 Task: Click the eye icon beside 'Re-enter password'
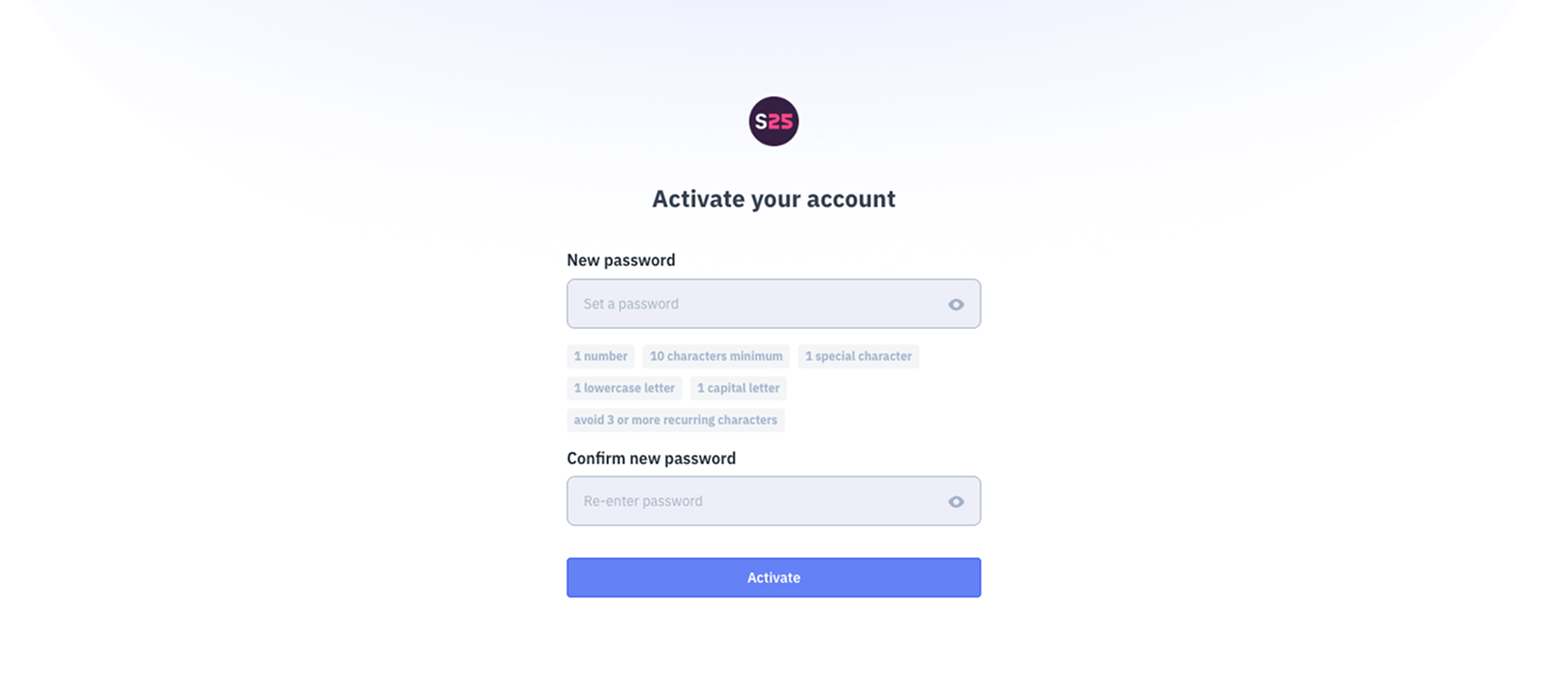[x=955, y=501]
